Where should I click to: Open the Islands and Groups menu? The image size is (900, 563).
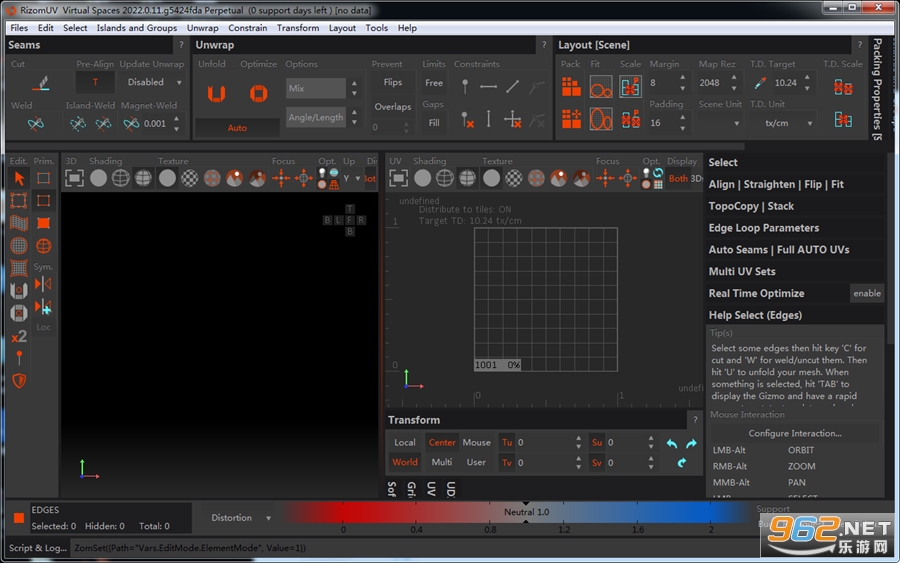(x=137, y=28)
